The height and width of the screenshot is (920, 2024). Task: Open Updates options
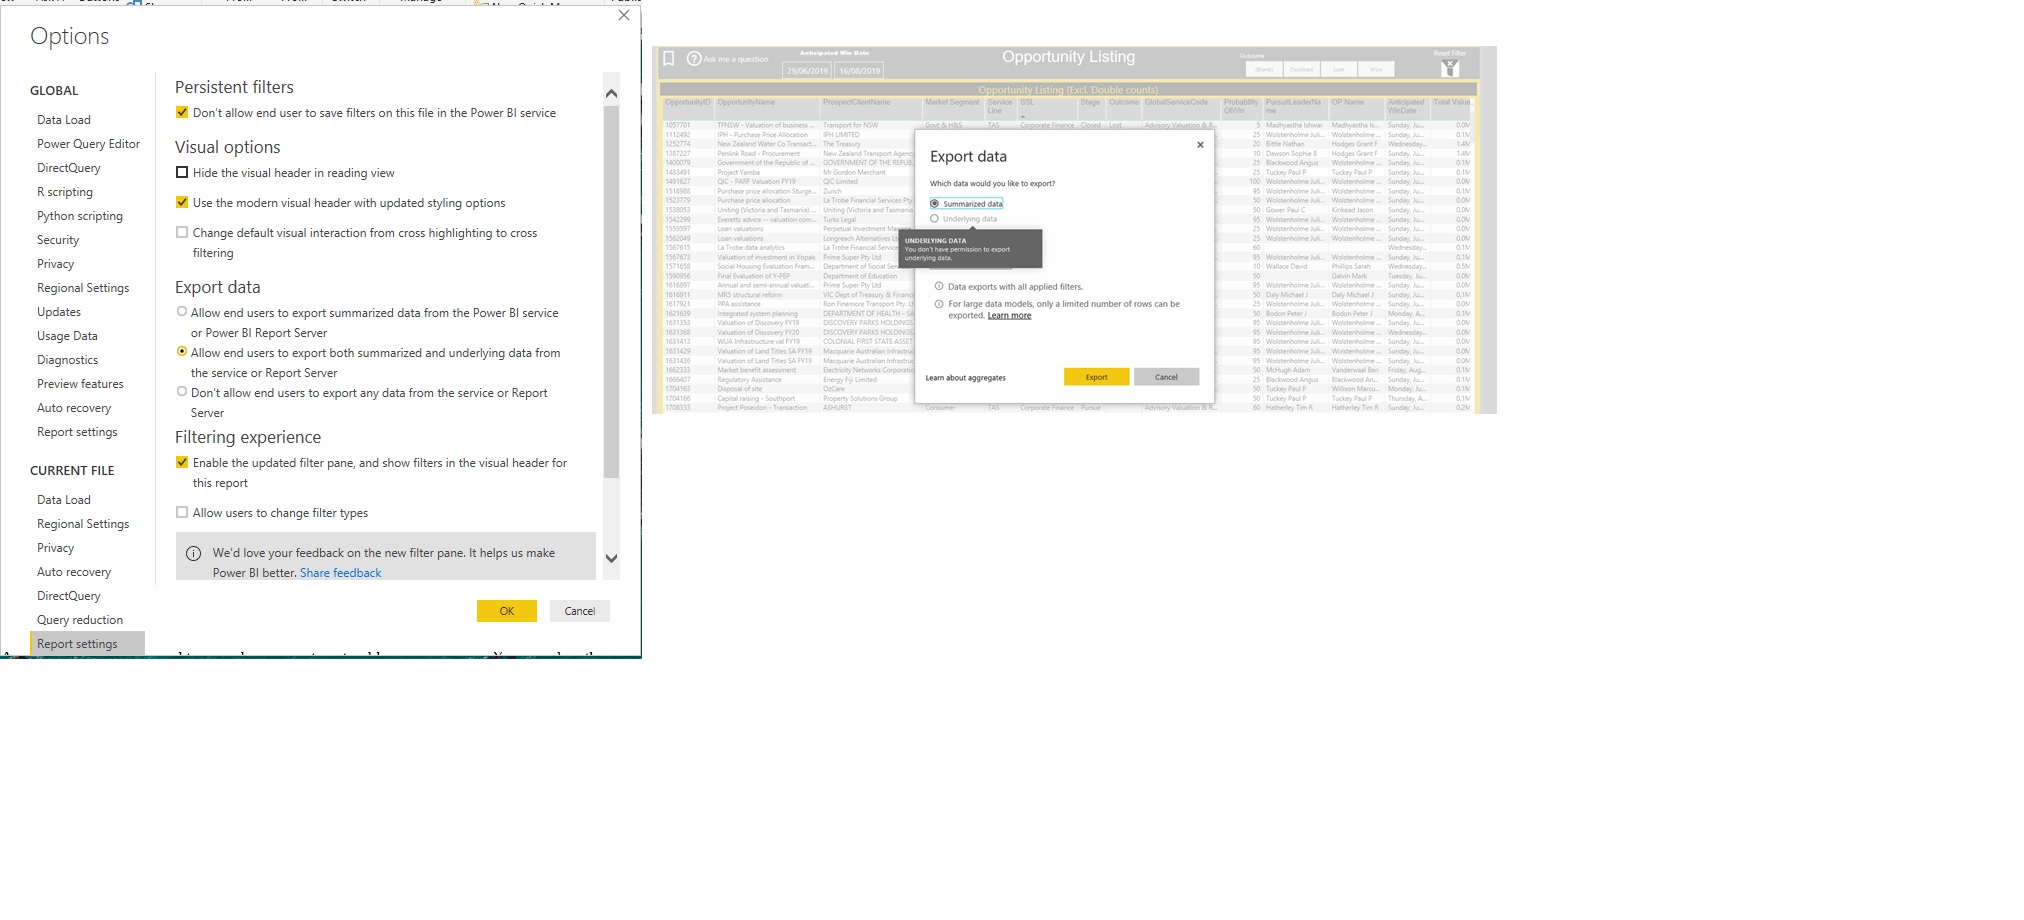pyautogui.click(x=59, y=312)
